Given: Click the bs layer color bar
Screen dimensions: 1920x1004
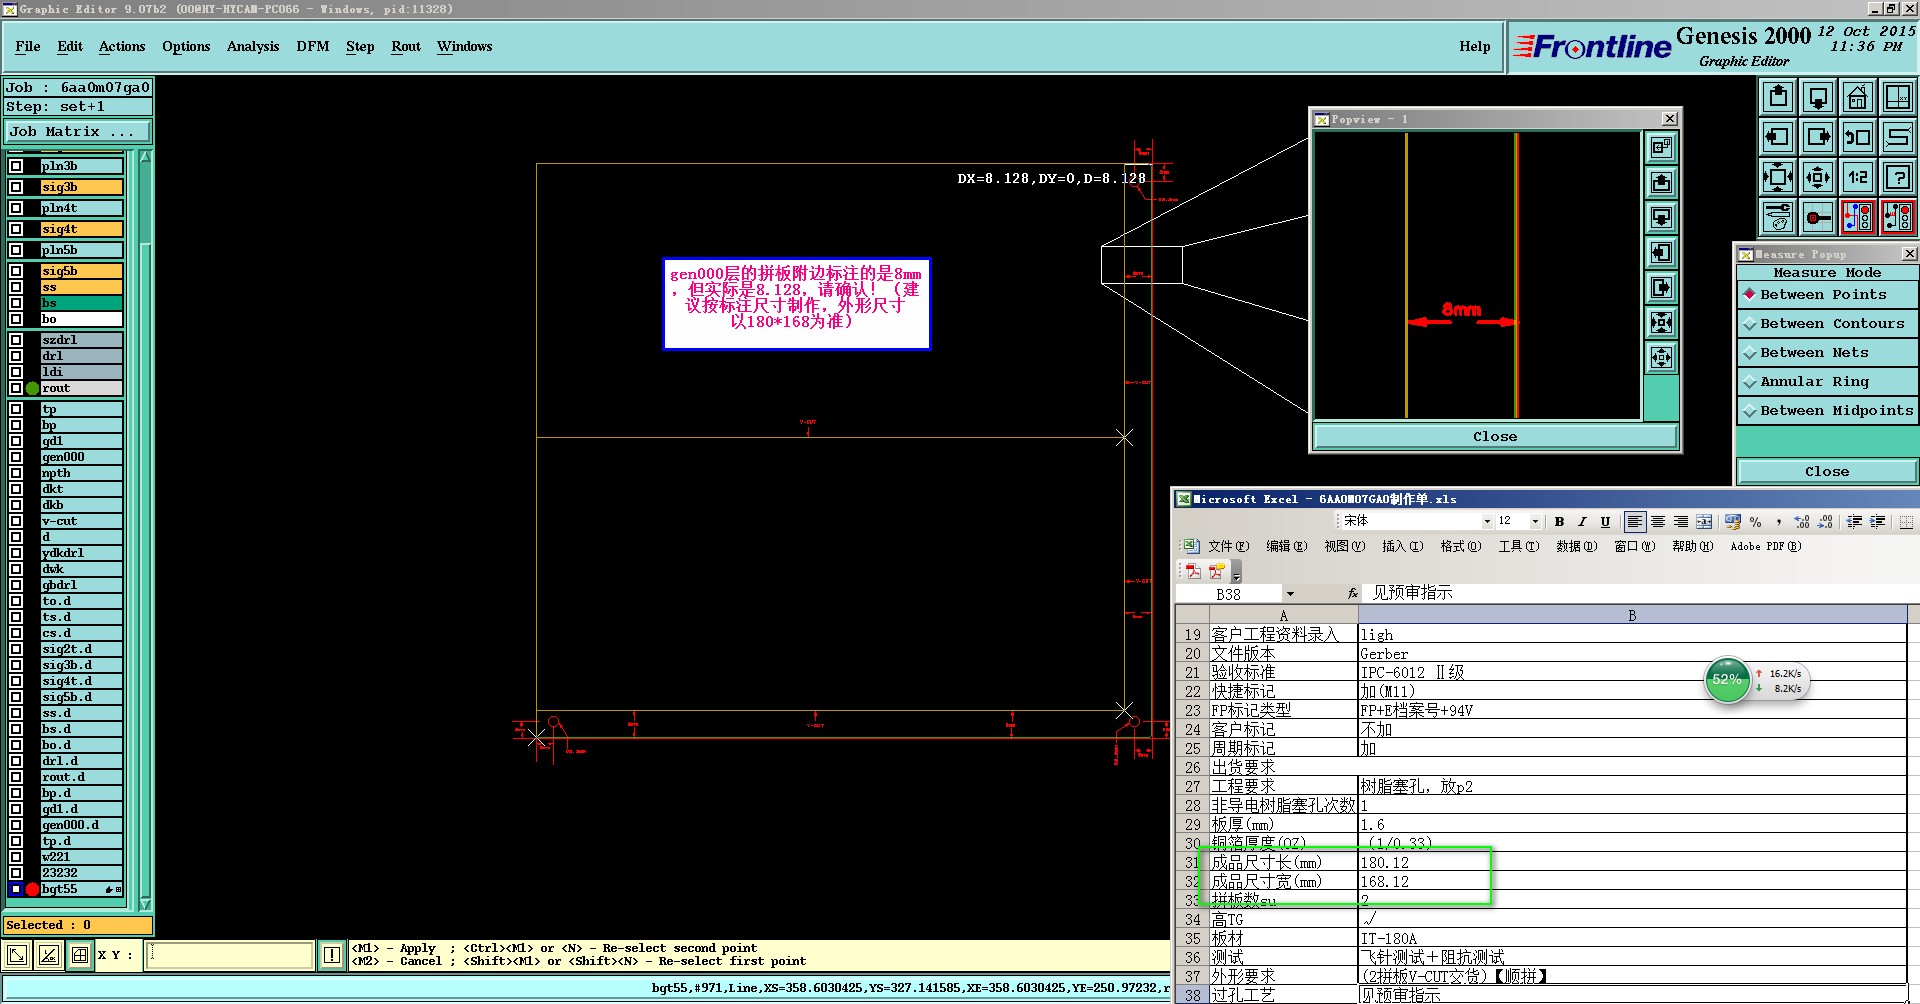Looking at the screenshot, I should point(81,303).
